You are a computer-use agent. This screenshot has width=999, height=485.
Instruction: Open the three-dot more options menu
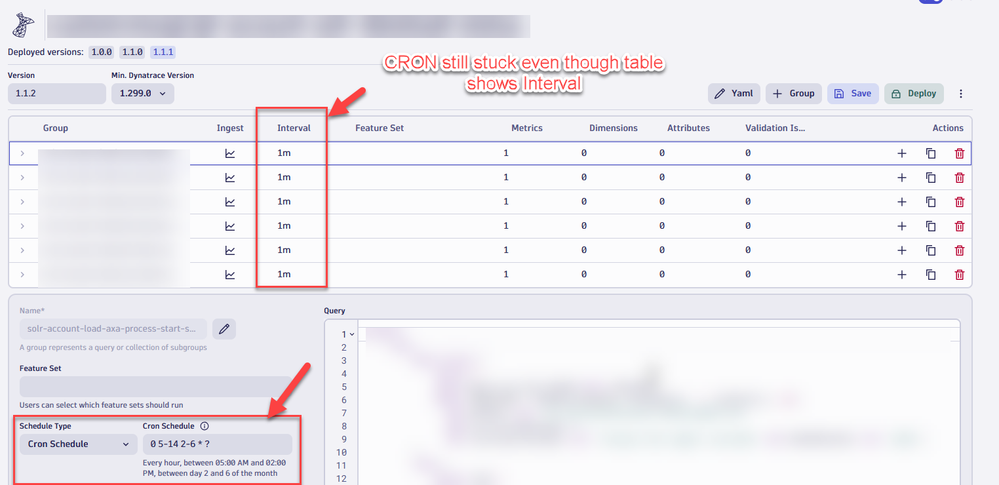click(961, 94)
